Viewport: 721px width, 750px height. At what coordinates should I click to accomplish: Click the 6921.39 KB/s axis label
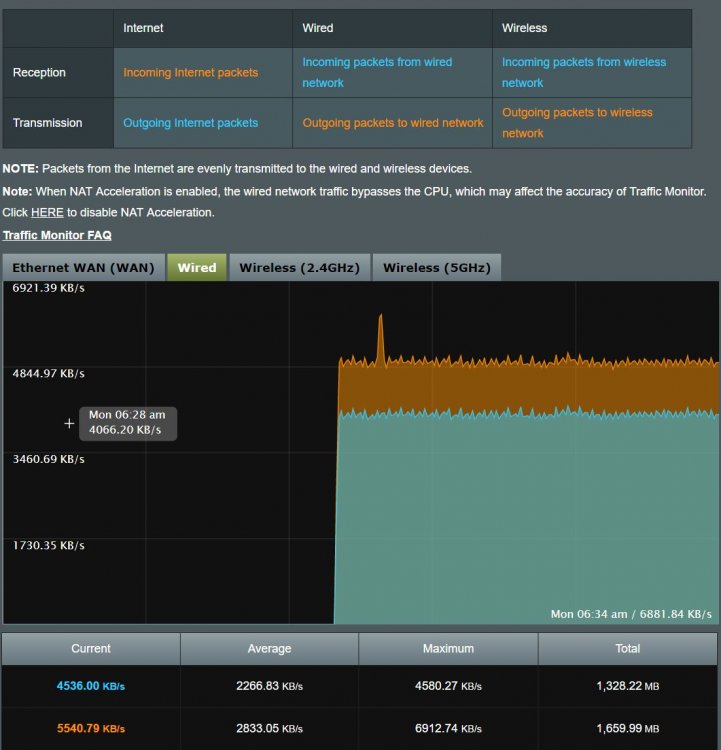click(x=48, y=288)
